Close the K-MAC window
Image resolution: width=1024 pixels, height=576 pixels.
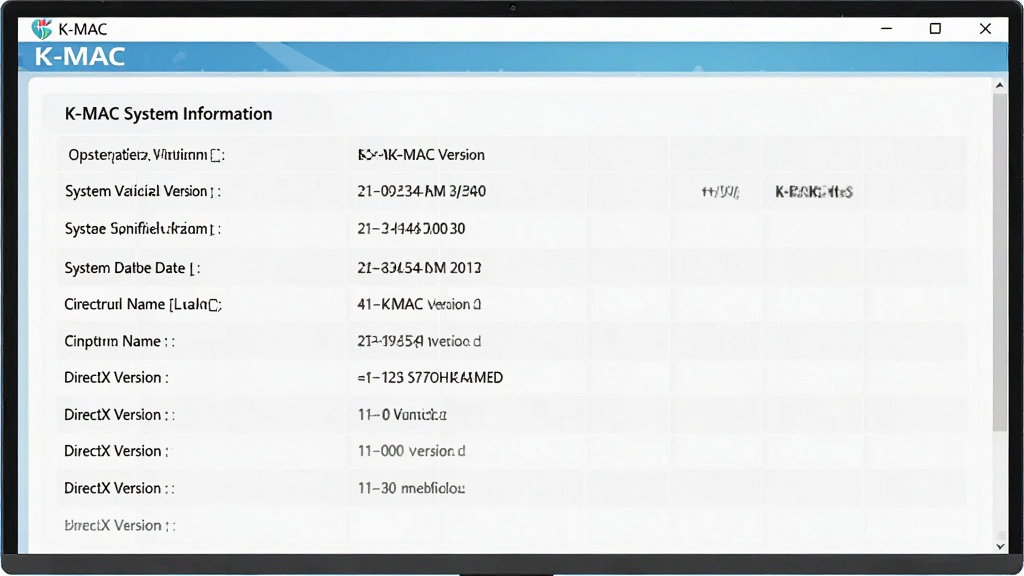985,29
